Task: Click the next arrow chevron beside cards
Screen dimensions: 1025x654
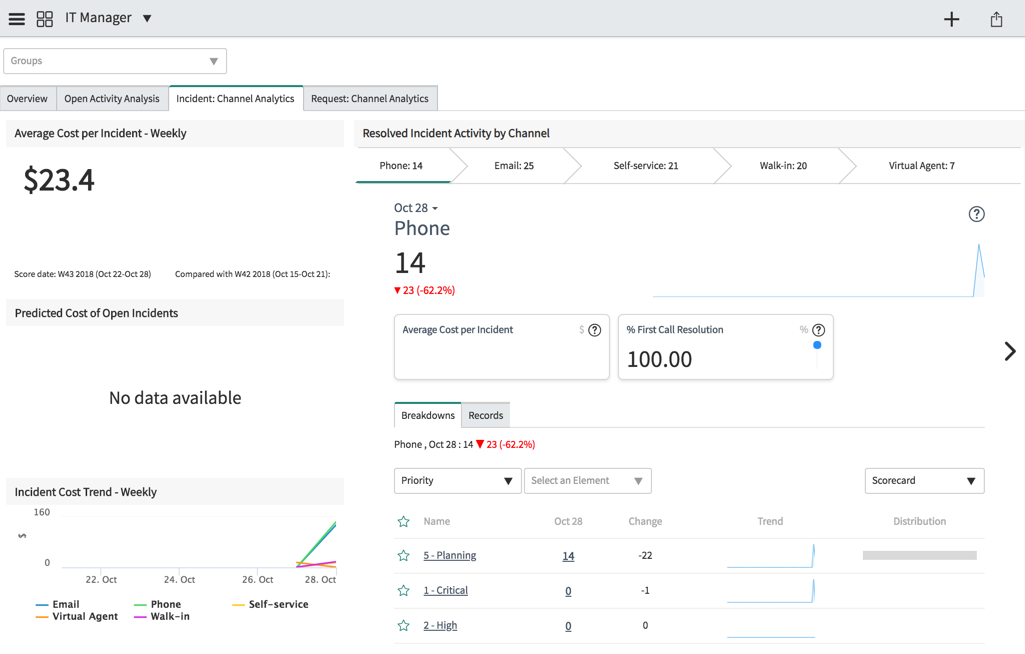Action: [x=1010, y=351]
